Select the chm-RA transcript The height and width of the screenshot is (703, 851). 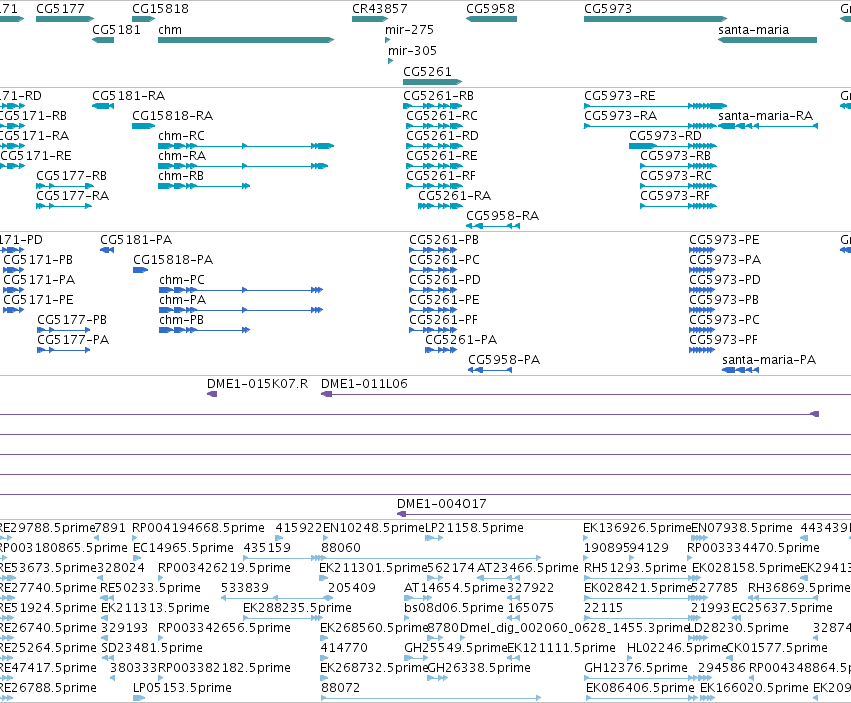tap(243, 166)
